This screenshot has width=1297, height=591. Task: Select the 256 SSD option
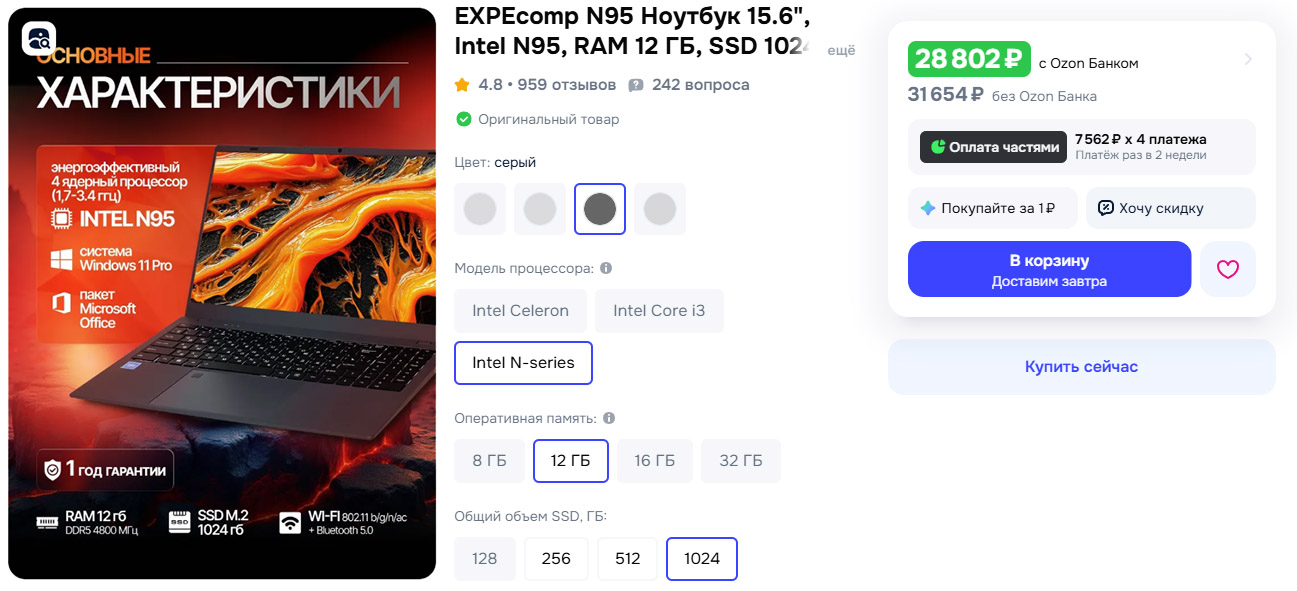556,559
